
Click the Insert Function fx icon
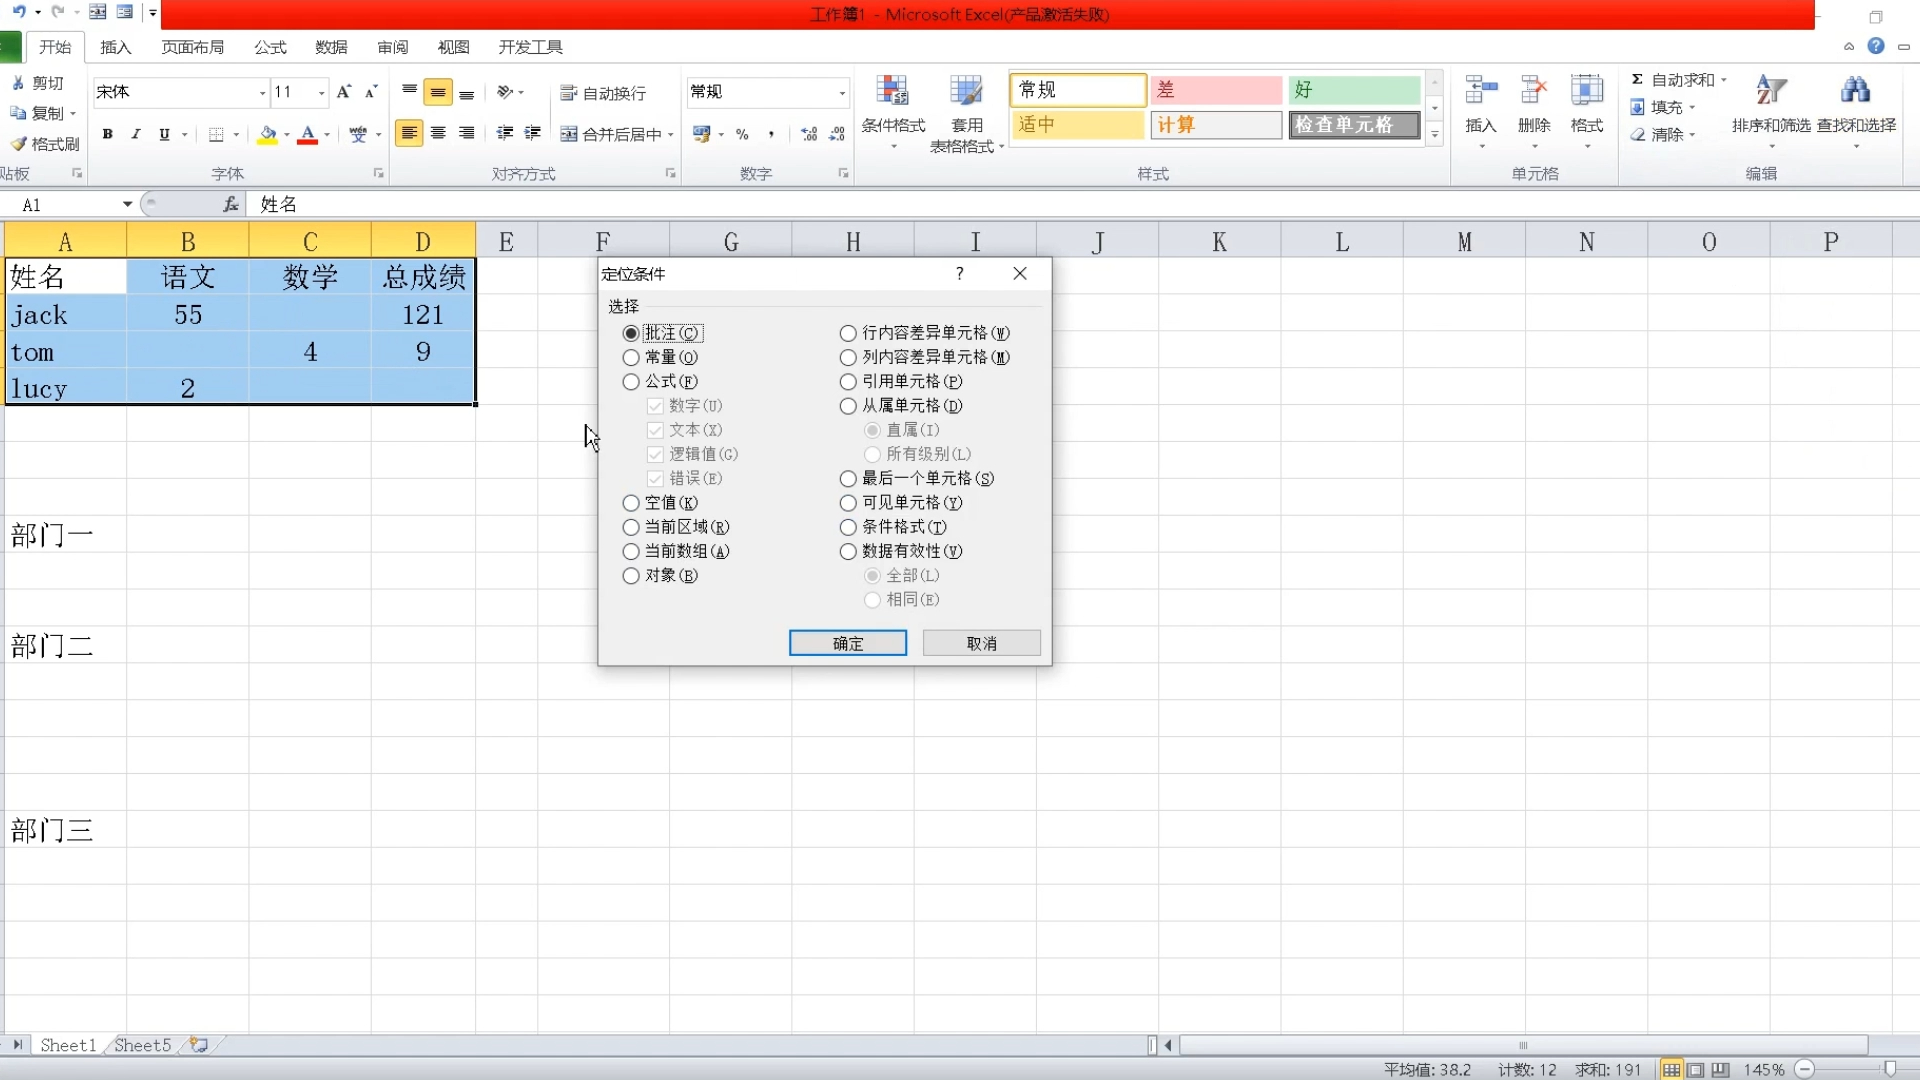(x=230, y=204)
